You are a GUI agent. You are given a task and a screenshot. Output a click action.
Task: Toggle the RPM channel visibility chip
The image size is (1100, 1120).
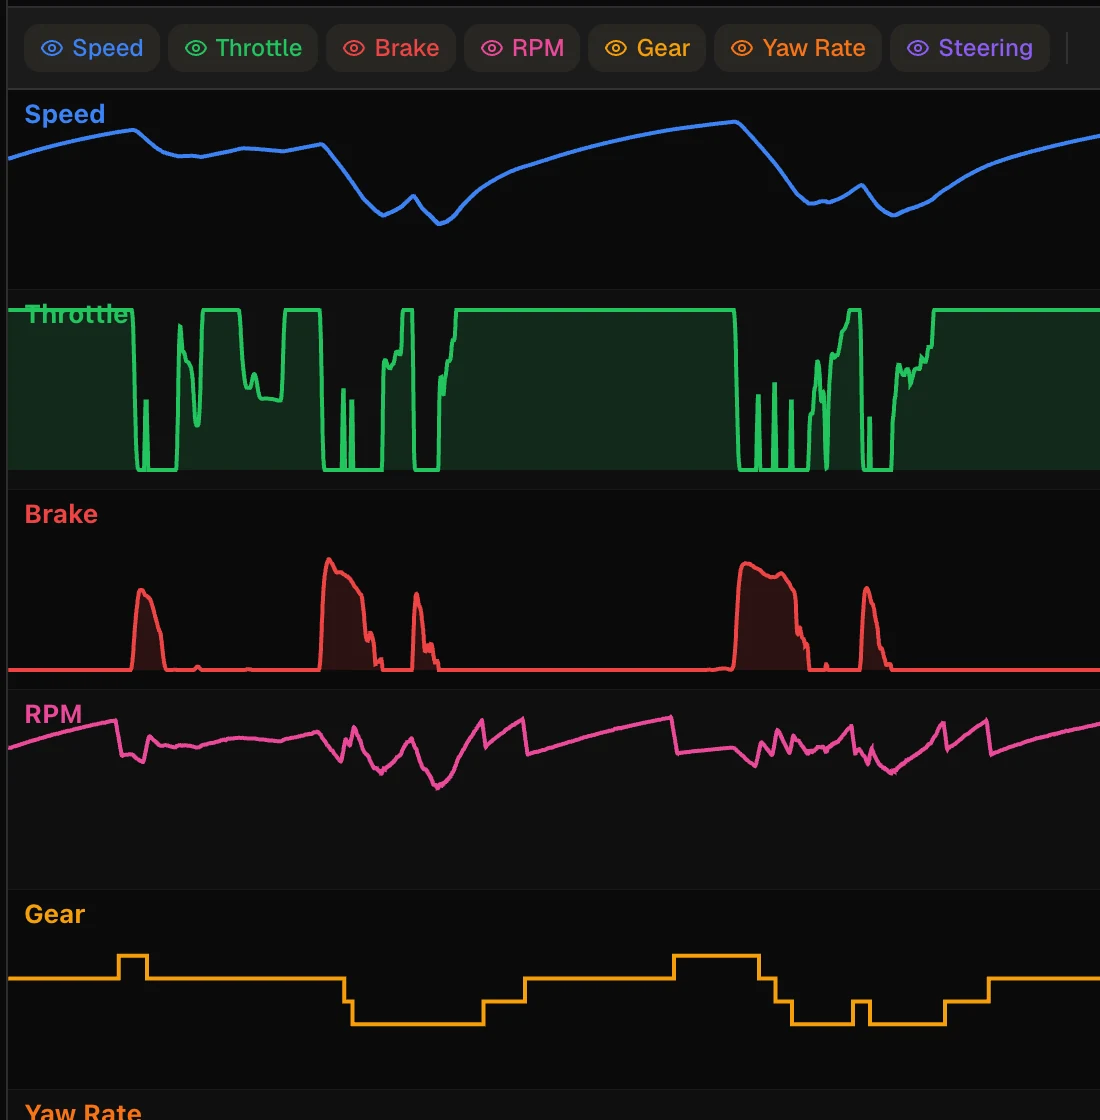[x=521, y=48]
